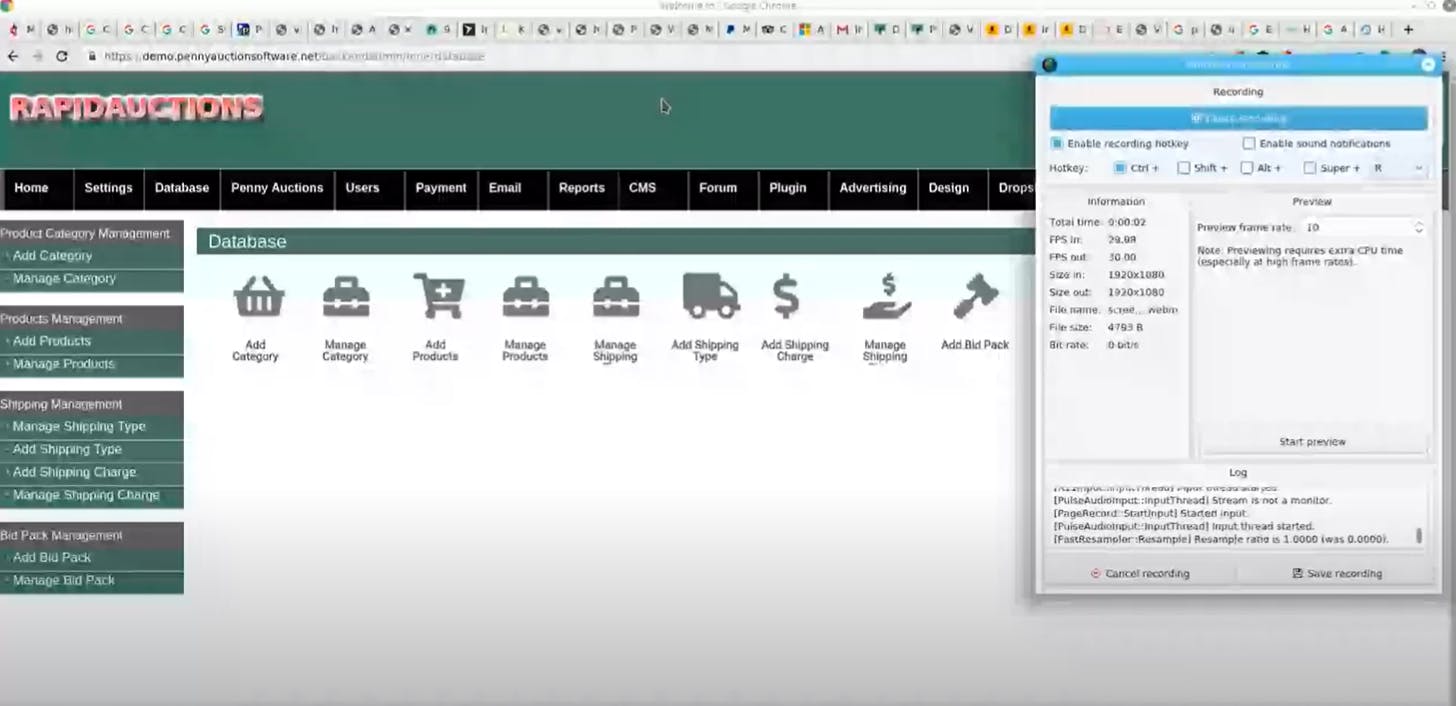1456x706 pixels.
Task: Open the Users menu item
Action: coord(362,188)
